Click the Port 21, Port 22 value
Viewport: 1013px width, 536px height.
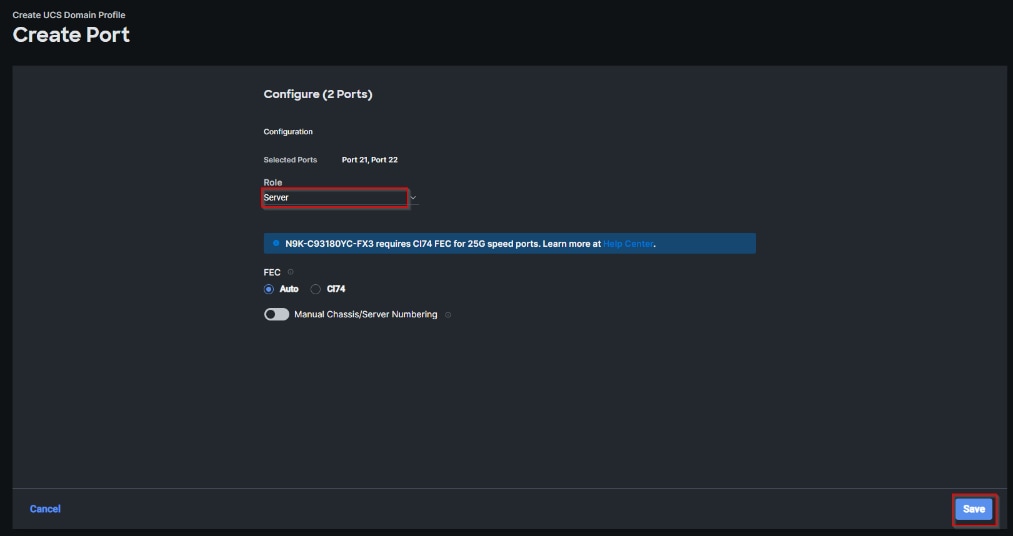click(x=370, y=160)
